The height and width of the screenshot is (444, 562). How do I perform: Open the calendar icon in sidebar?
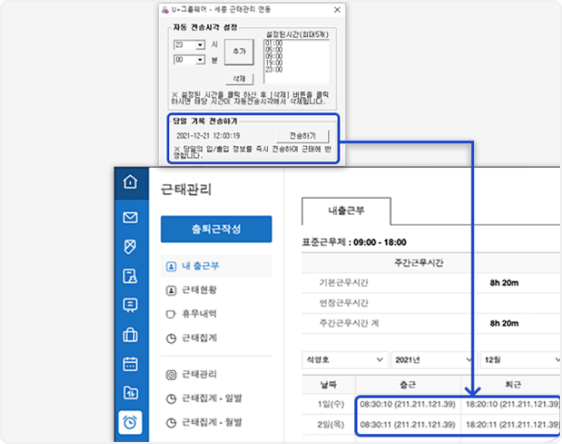pos(130,364)
